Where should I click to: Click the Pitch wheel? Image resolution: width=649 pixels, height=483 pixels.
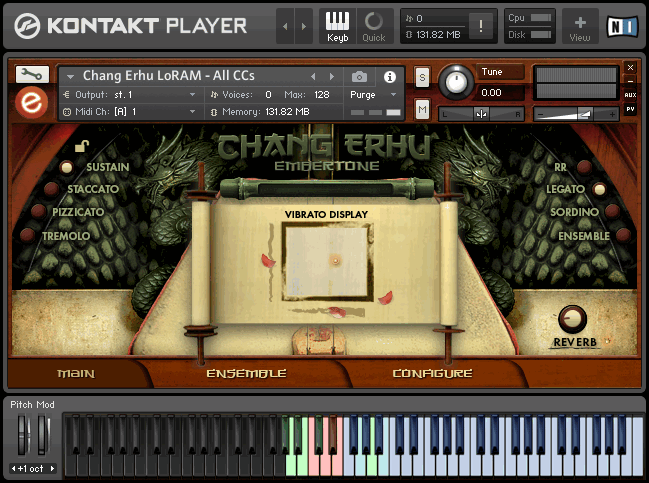(23, 435)
